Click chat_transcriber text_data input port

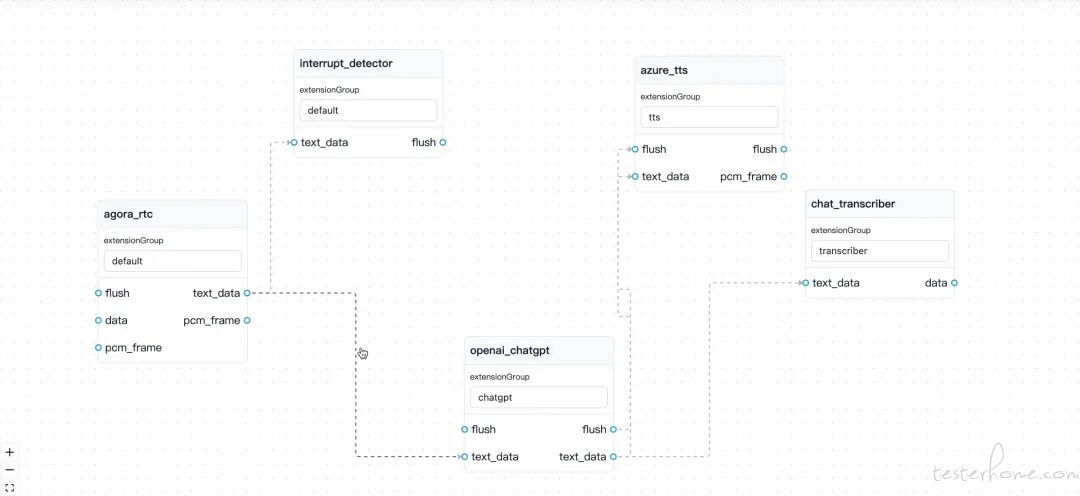[805, 282]
